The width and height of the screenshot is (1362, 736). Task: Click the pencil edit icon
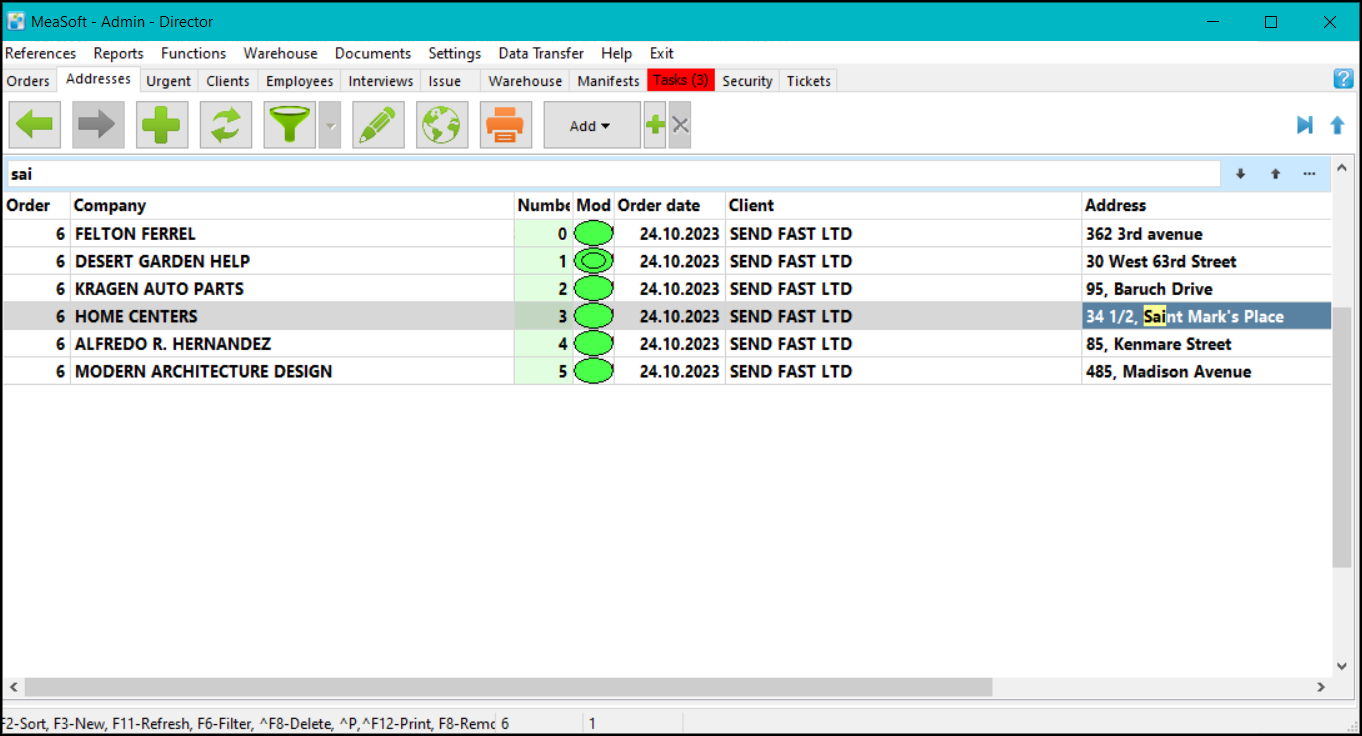(x=378, y=126)
